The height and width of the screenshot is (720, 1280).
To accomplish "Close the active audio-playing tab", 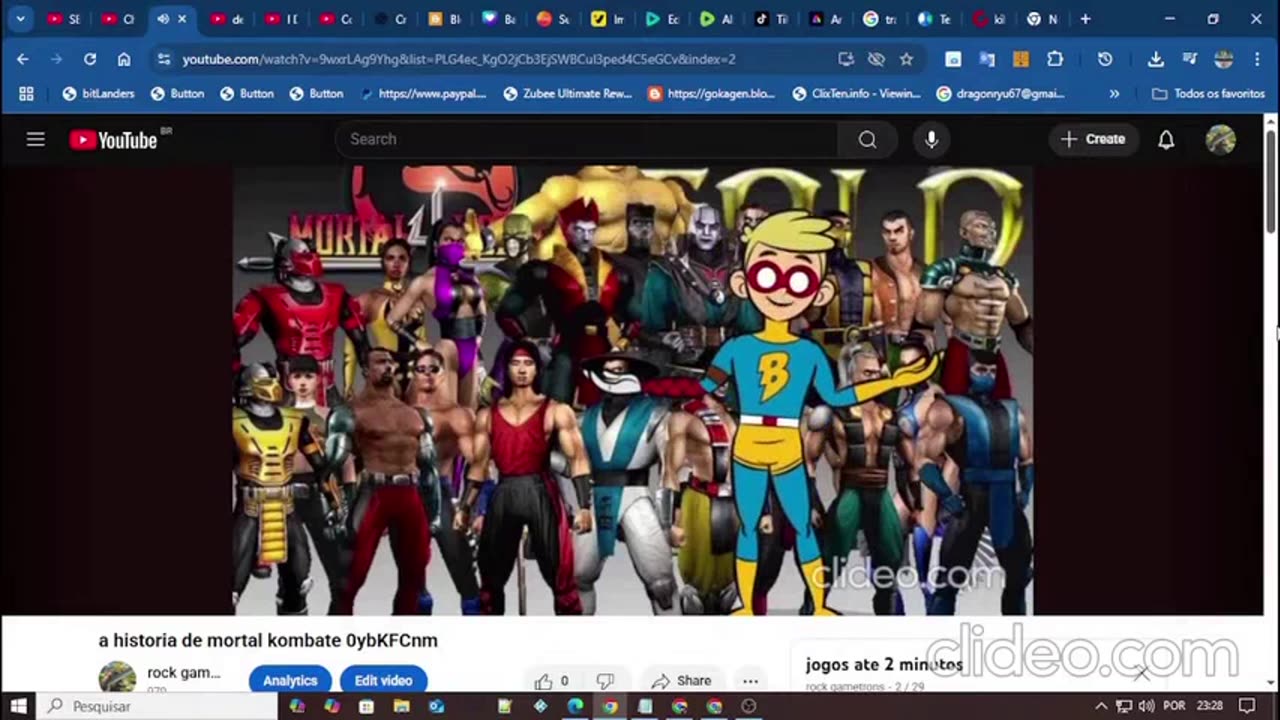I will (182, 19).
